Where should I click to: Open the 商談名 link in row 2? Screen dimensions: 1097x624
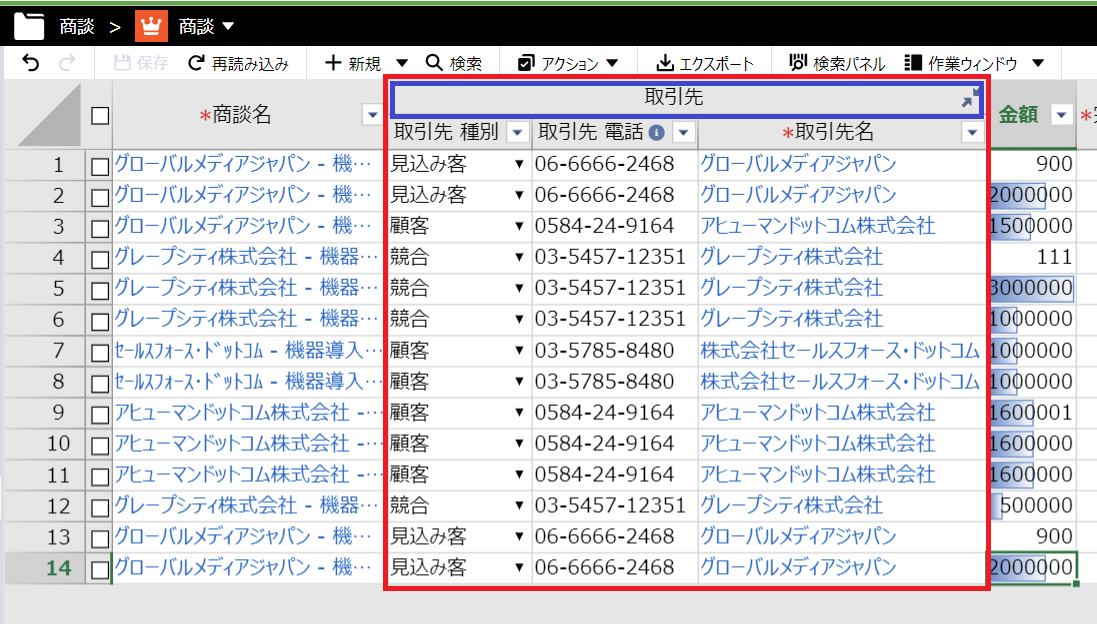(243, 194)
